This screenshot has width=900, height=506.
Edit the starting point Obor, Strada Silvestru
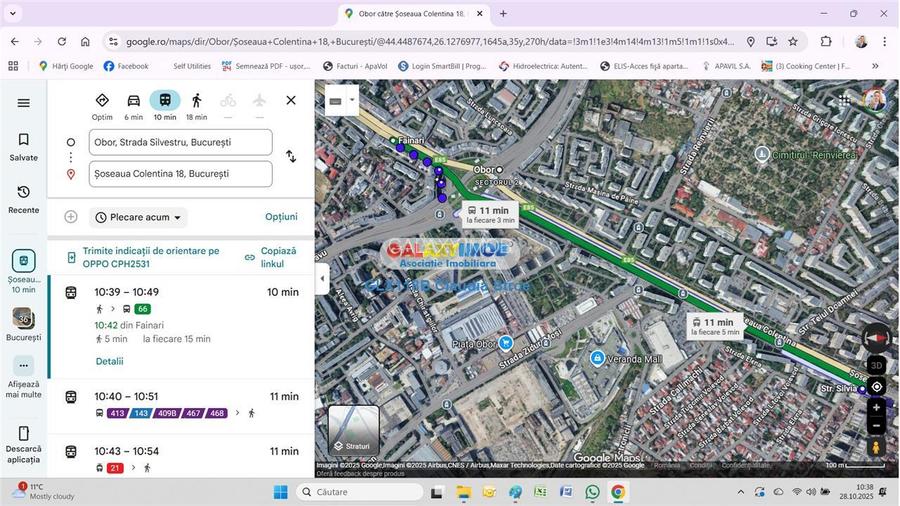click(180, 142)
